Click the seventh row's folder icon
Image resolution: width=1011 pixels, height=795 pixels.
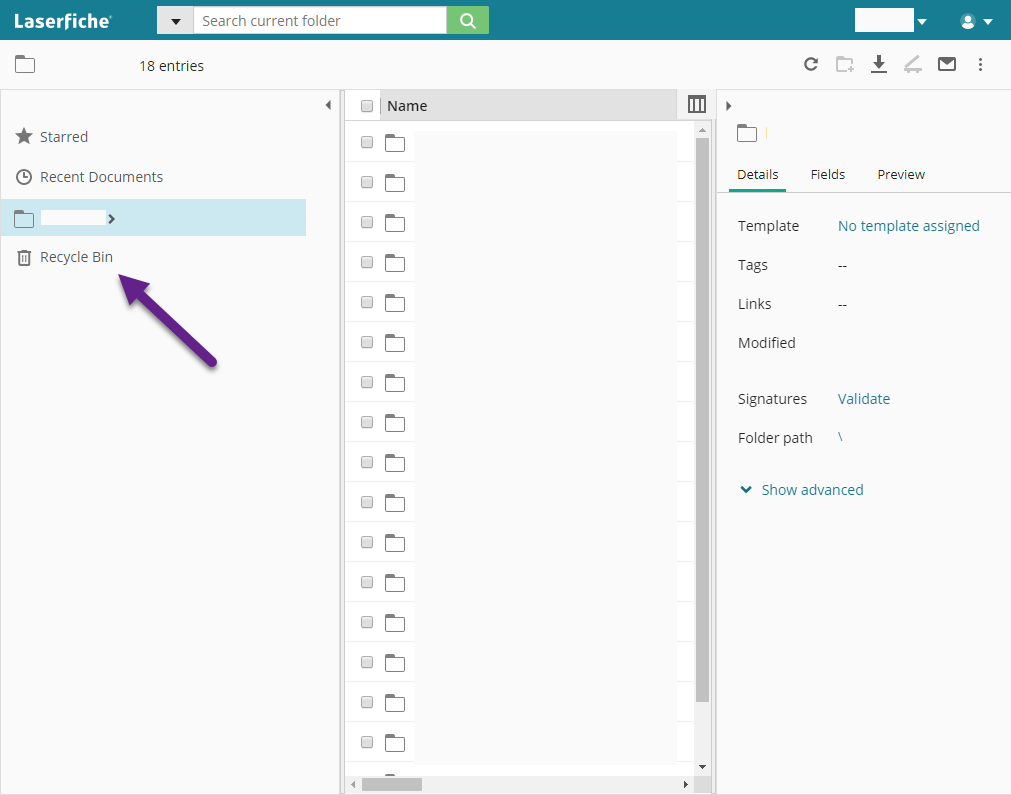click(395, 383)
